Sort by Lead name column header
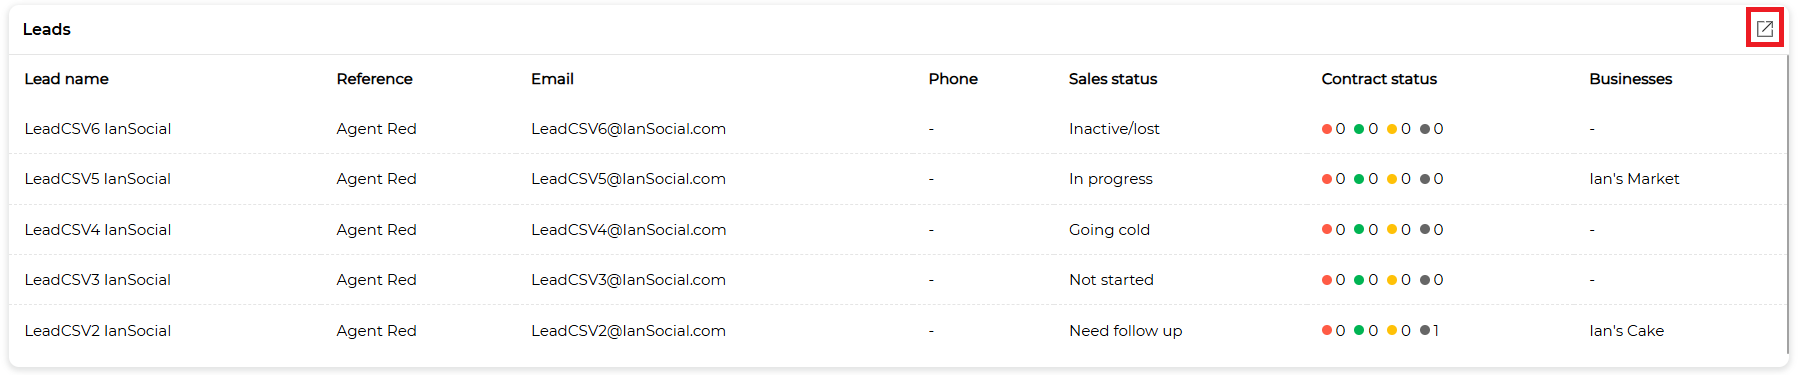The height and width of the screenshot is (375, 1801). 66,79
